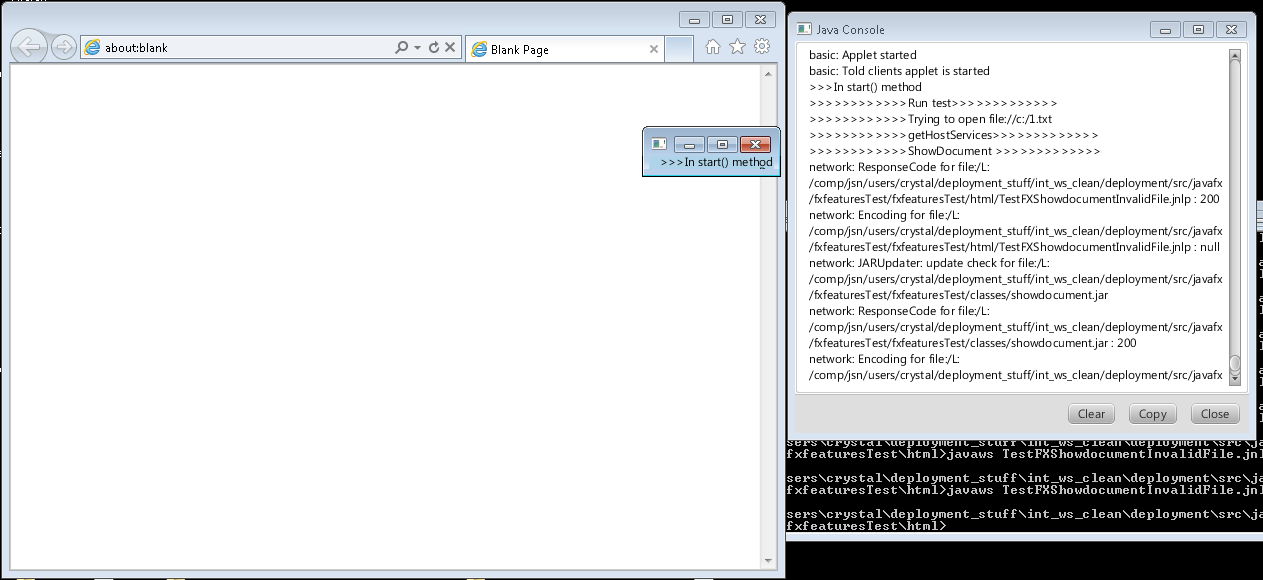
Task: Click the Clear button in Java Console
Action: point(1091,414)
